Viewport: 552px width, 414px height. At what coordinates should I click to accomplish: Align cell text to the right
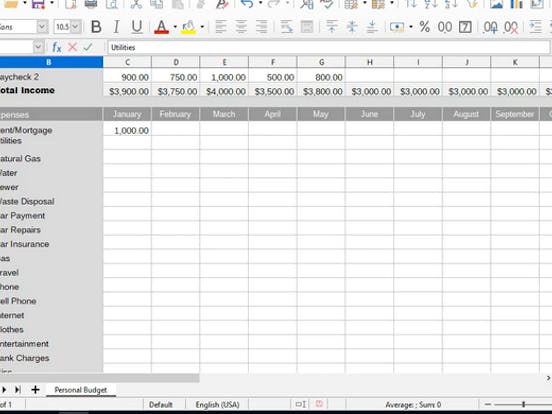(262, 27)
